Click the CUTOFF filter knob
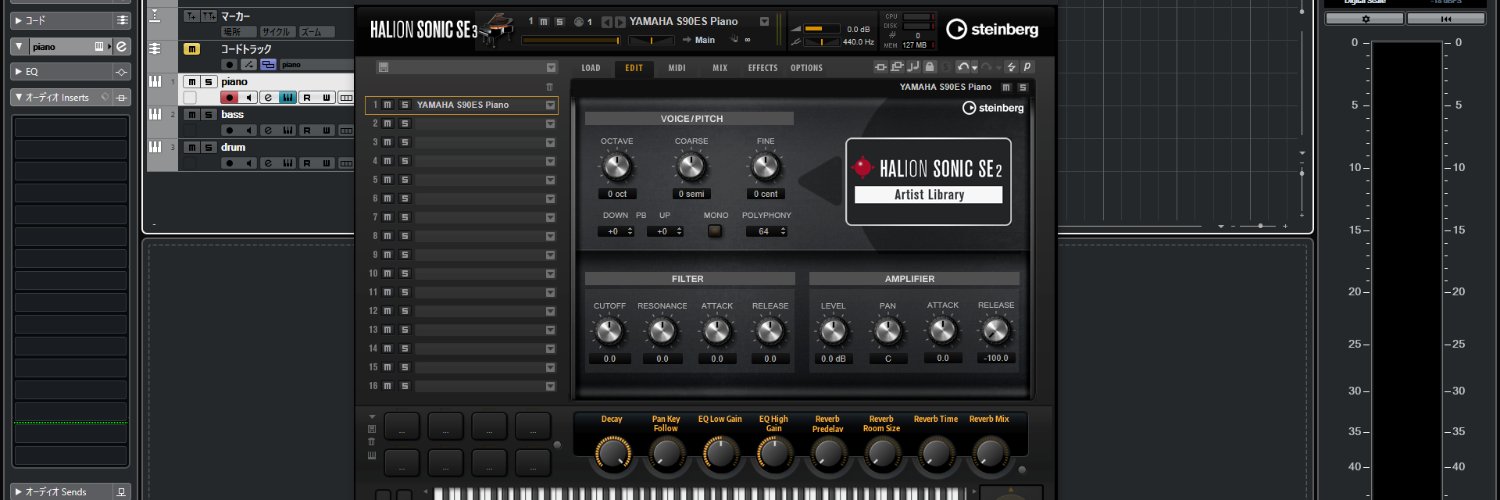 [x=609, y=332]
